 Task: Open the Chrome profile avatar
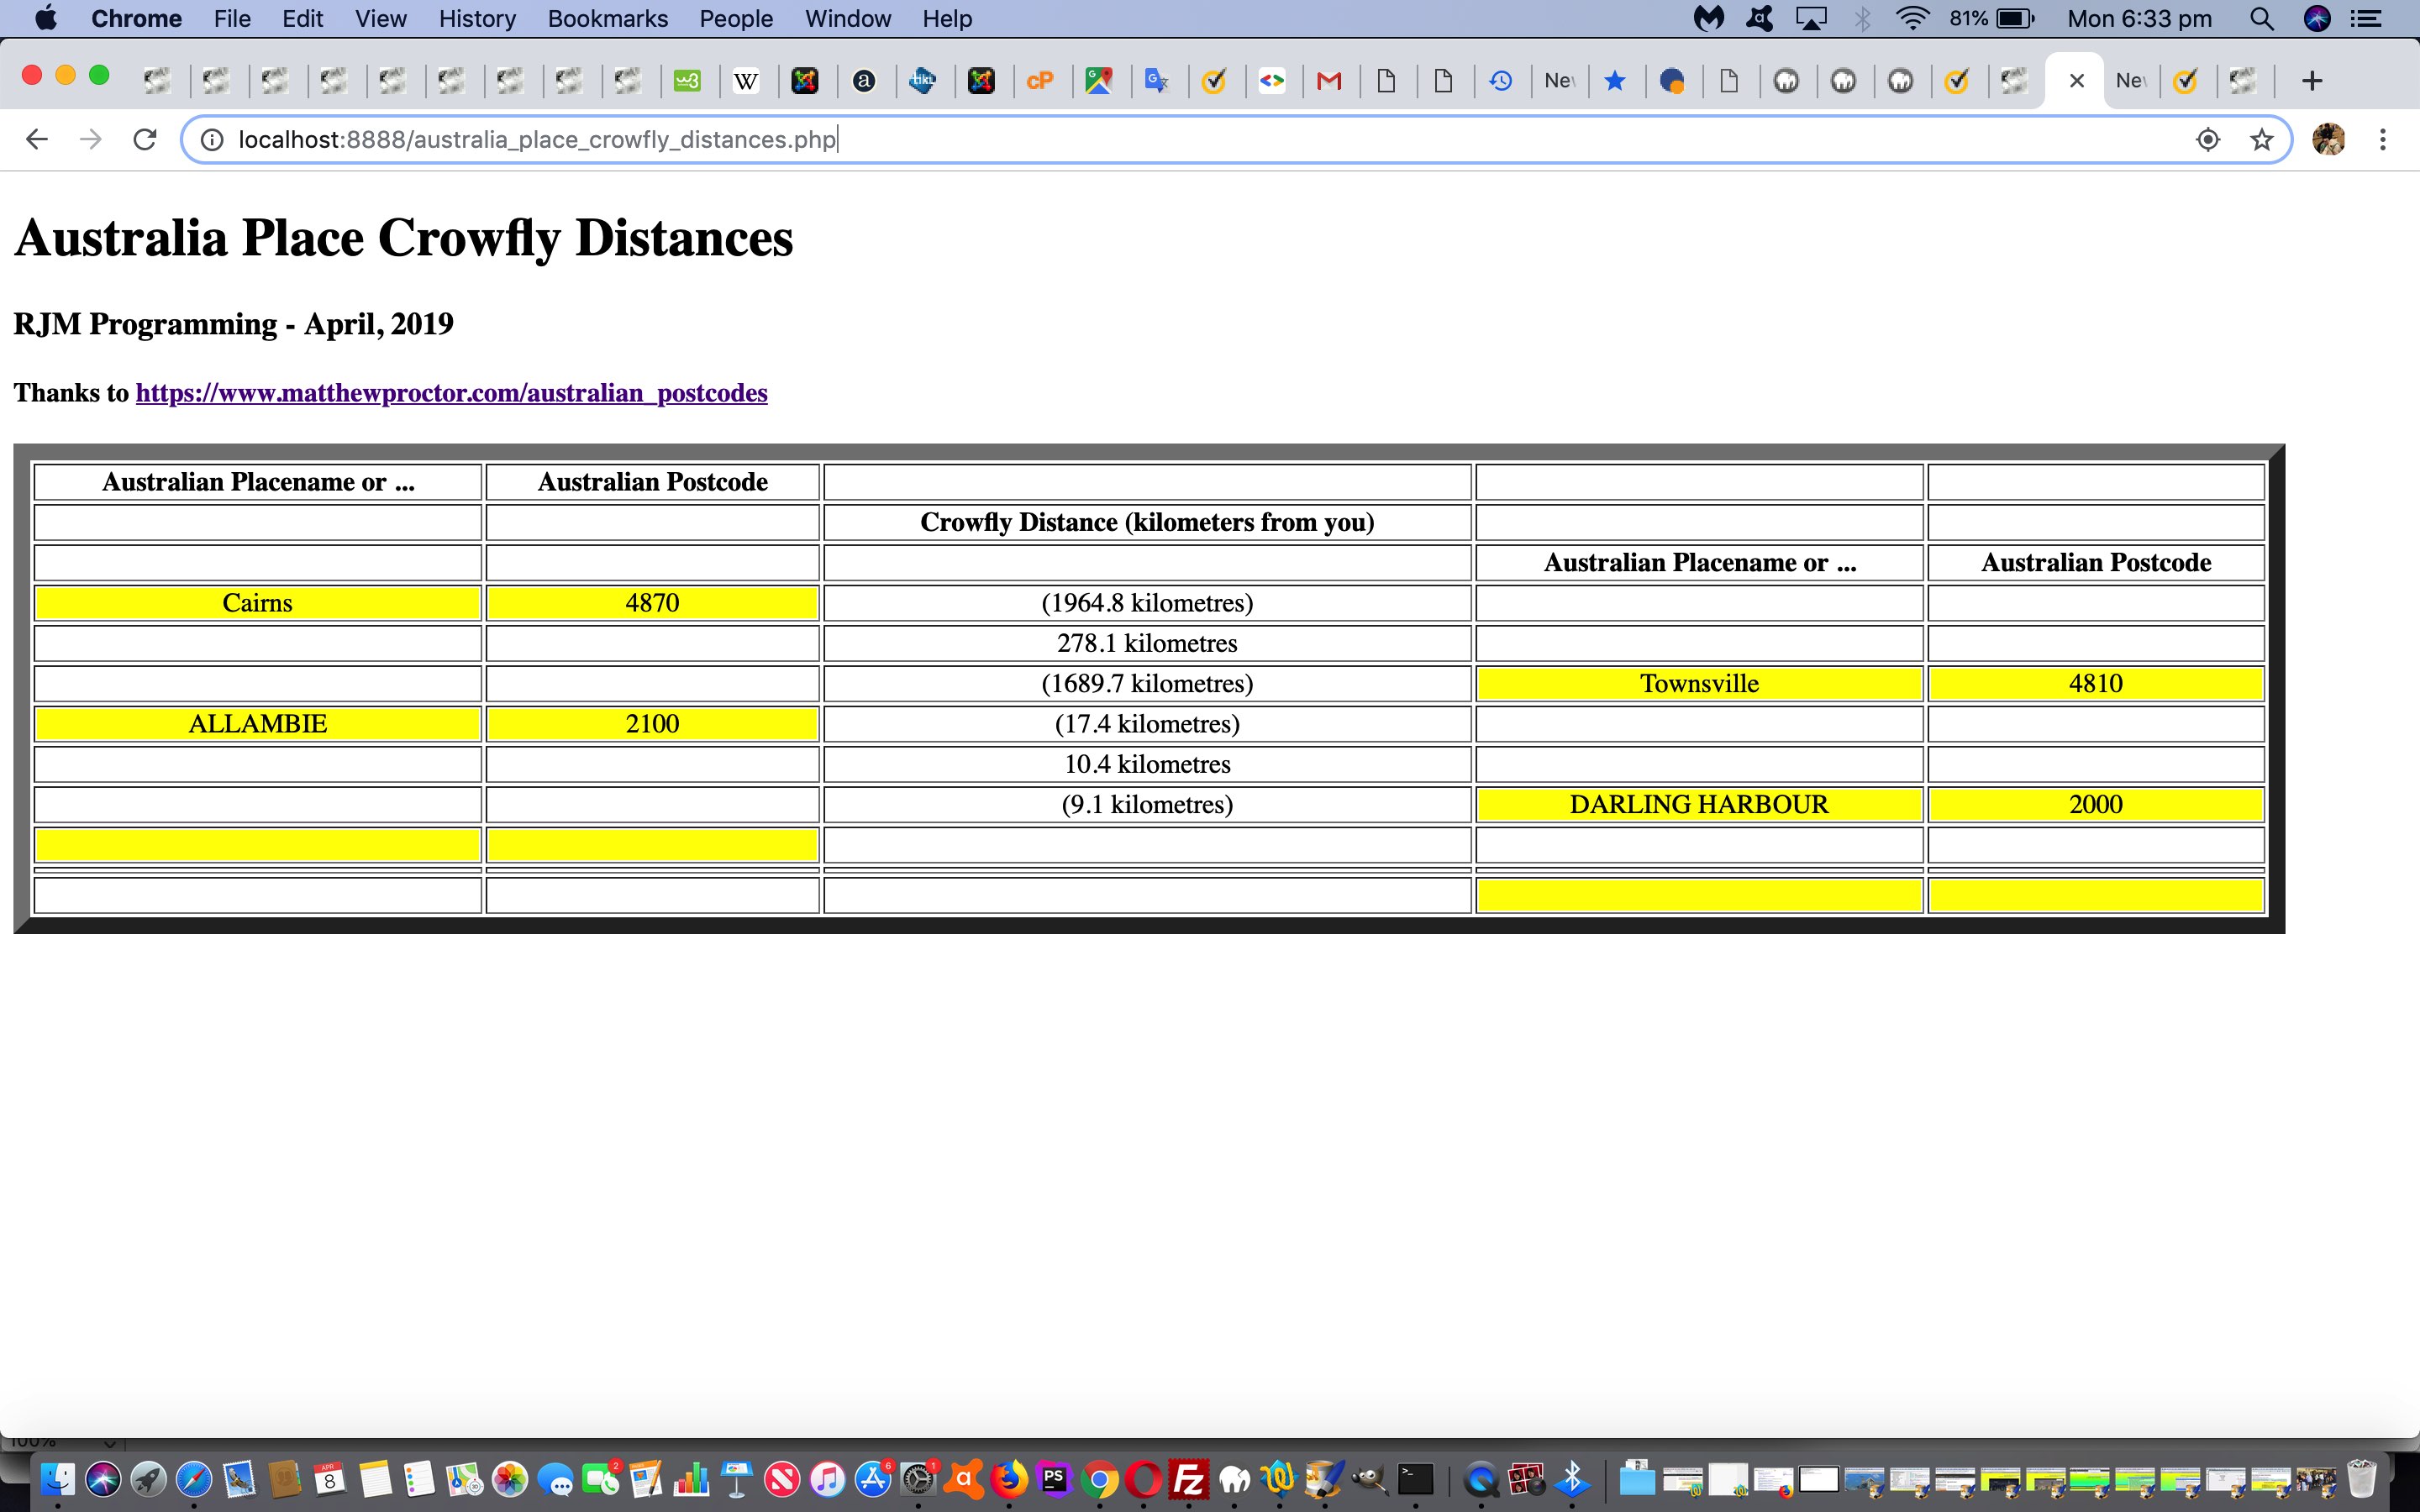pyautogui.click(x=2328, y=139)
